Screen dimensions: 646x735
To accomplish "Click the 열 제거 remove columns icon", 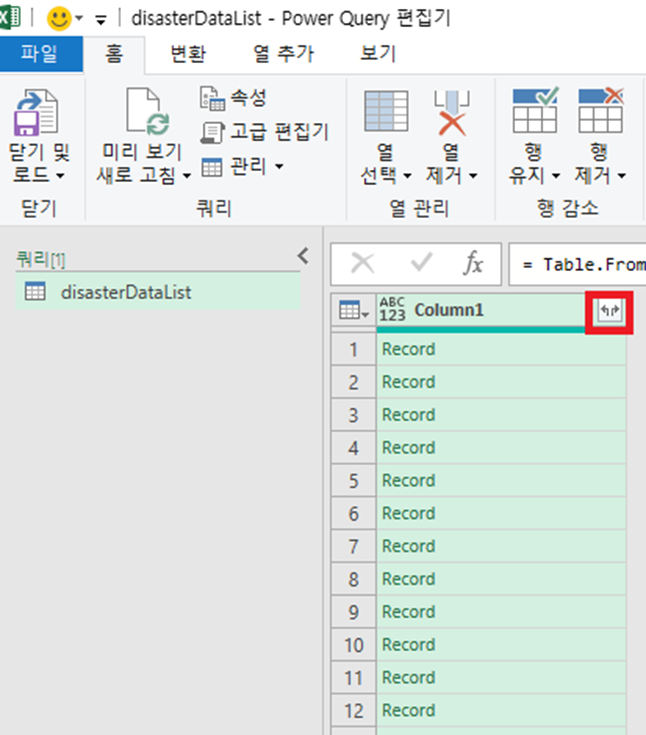I will pos(451,112).
